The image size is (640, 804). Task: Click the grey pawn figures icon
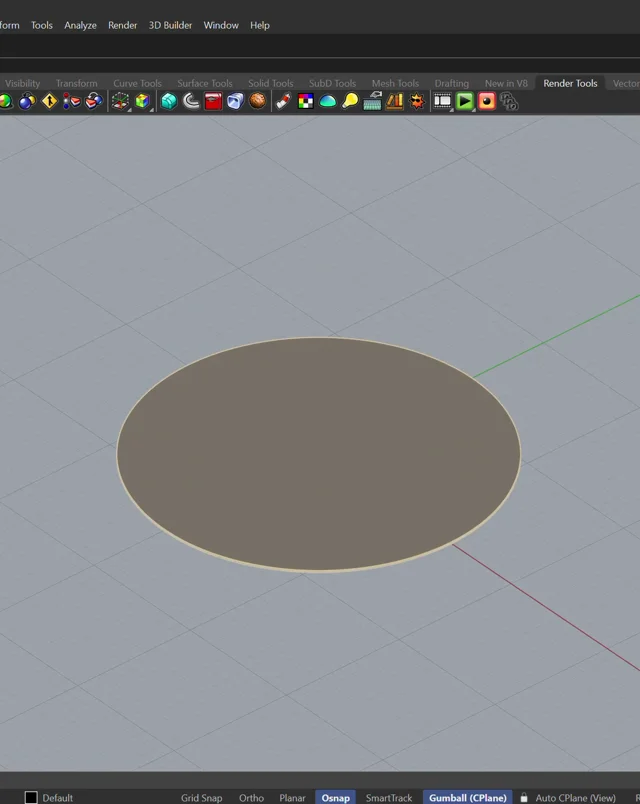(x=509, y=102)
